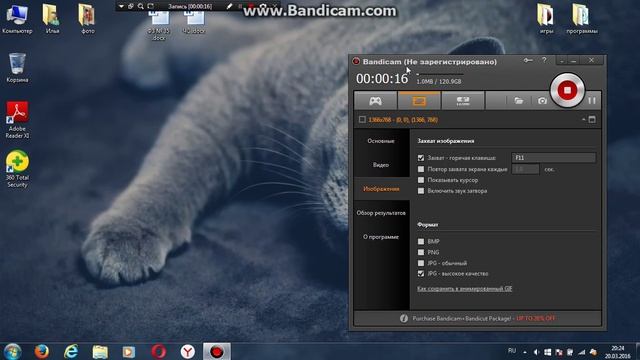Select the Изображения tab
Image resolution: width=640 pixels, height=360 pixels.
click(381, 189)
